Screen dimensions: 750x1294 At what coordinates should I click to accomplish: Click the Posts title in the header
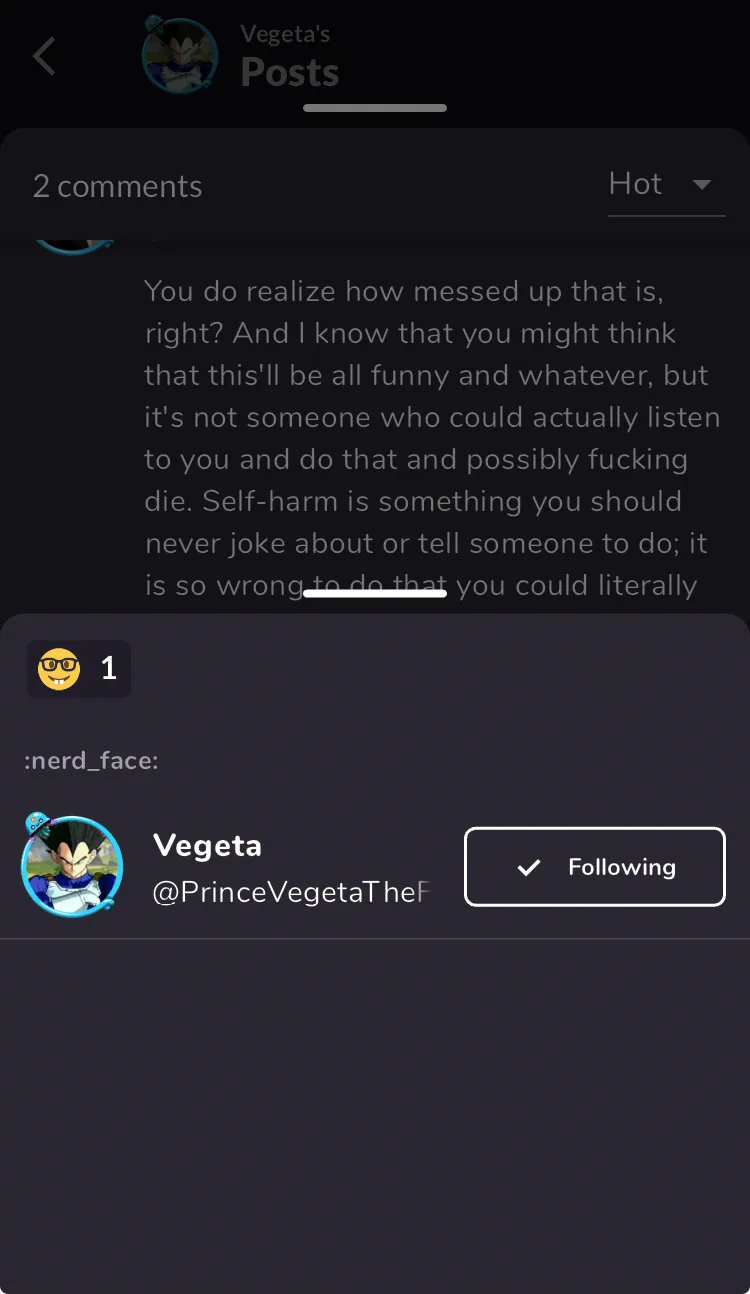[290, 72]
